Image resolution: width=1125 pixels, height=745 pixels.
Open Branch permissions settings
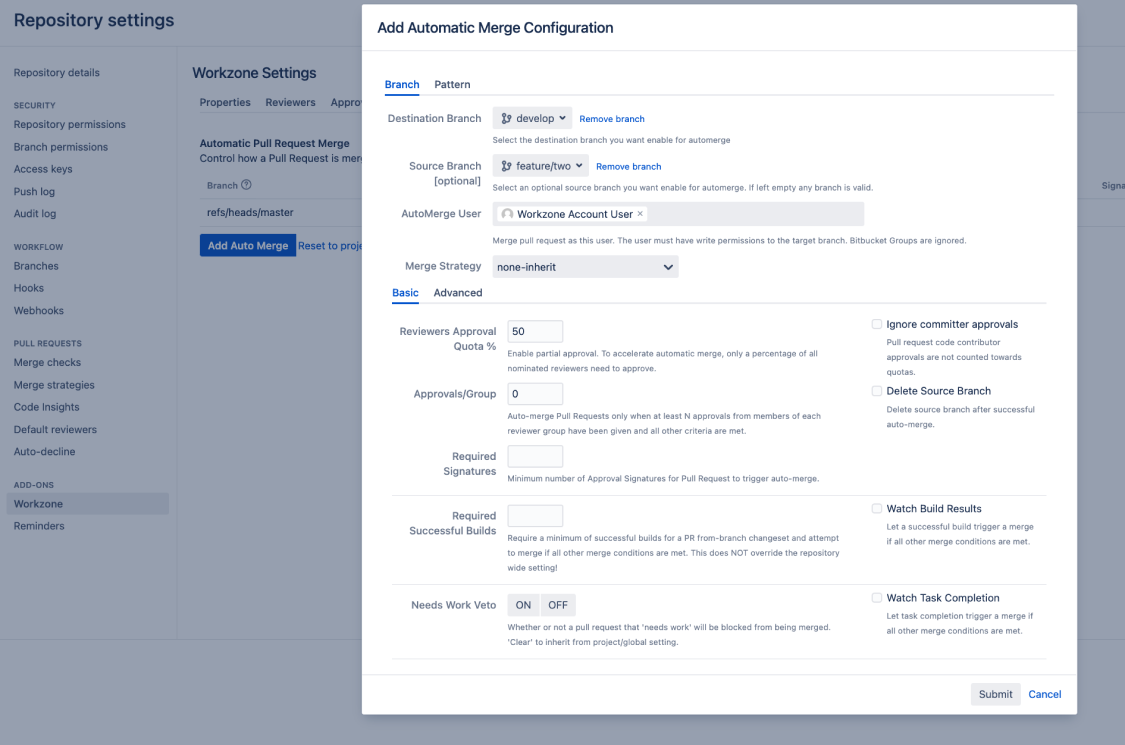[x=61, y=147]
